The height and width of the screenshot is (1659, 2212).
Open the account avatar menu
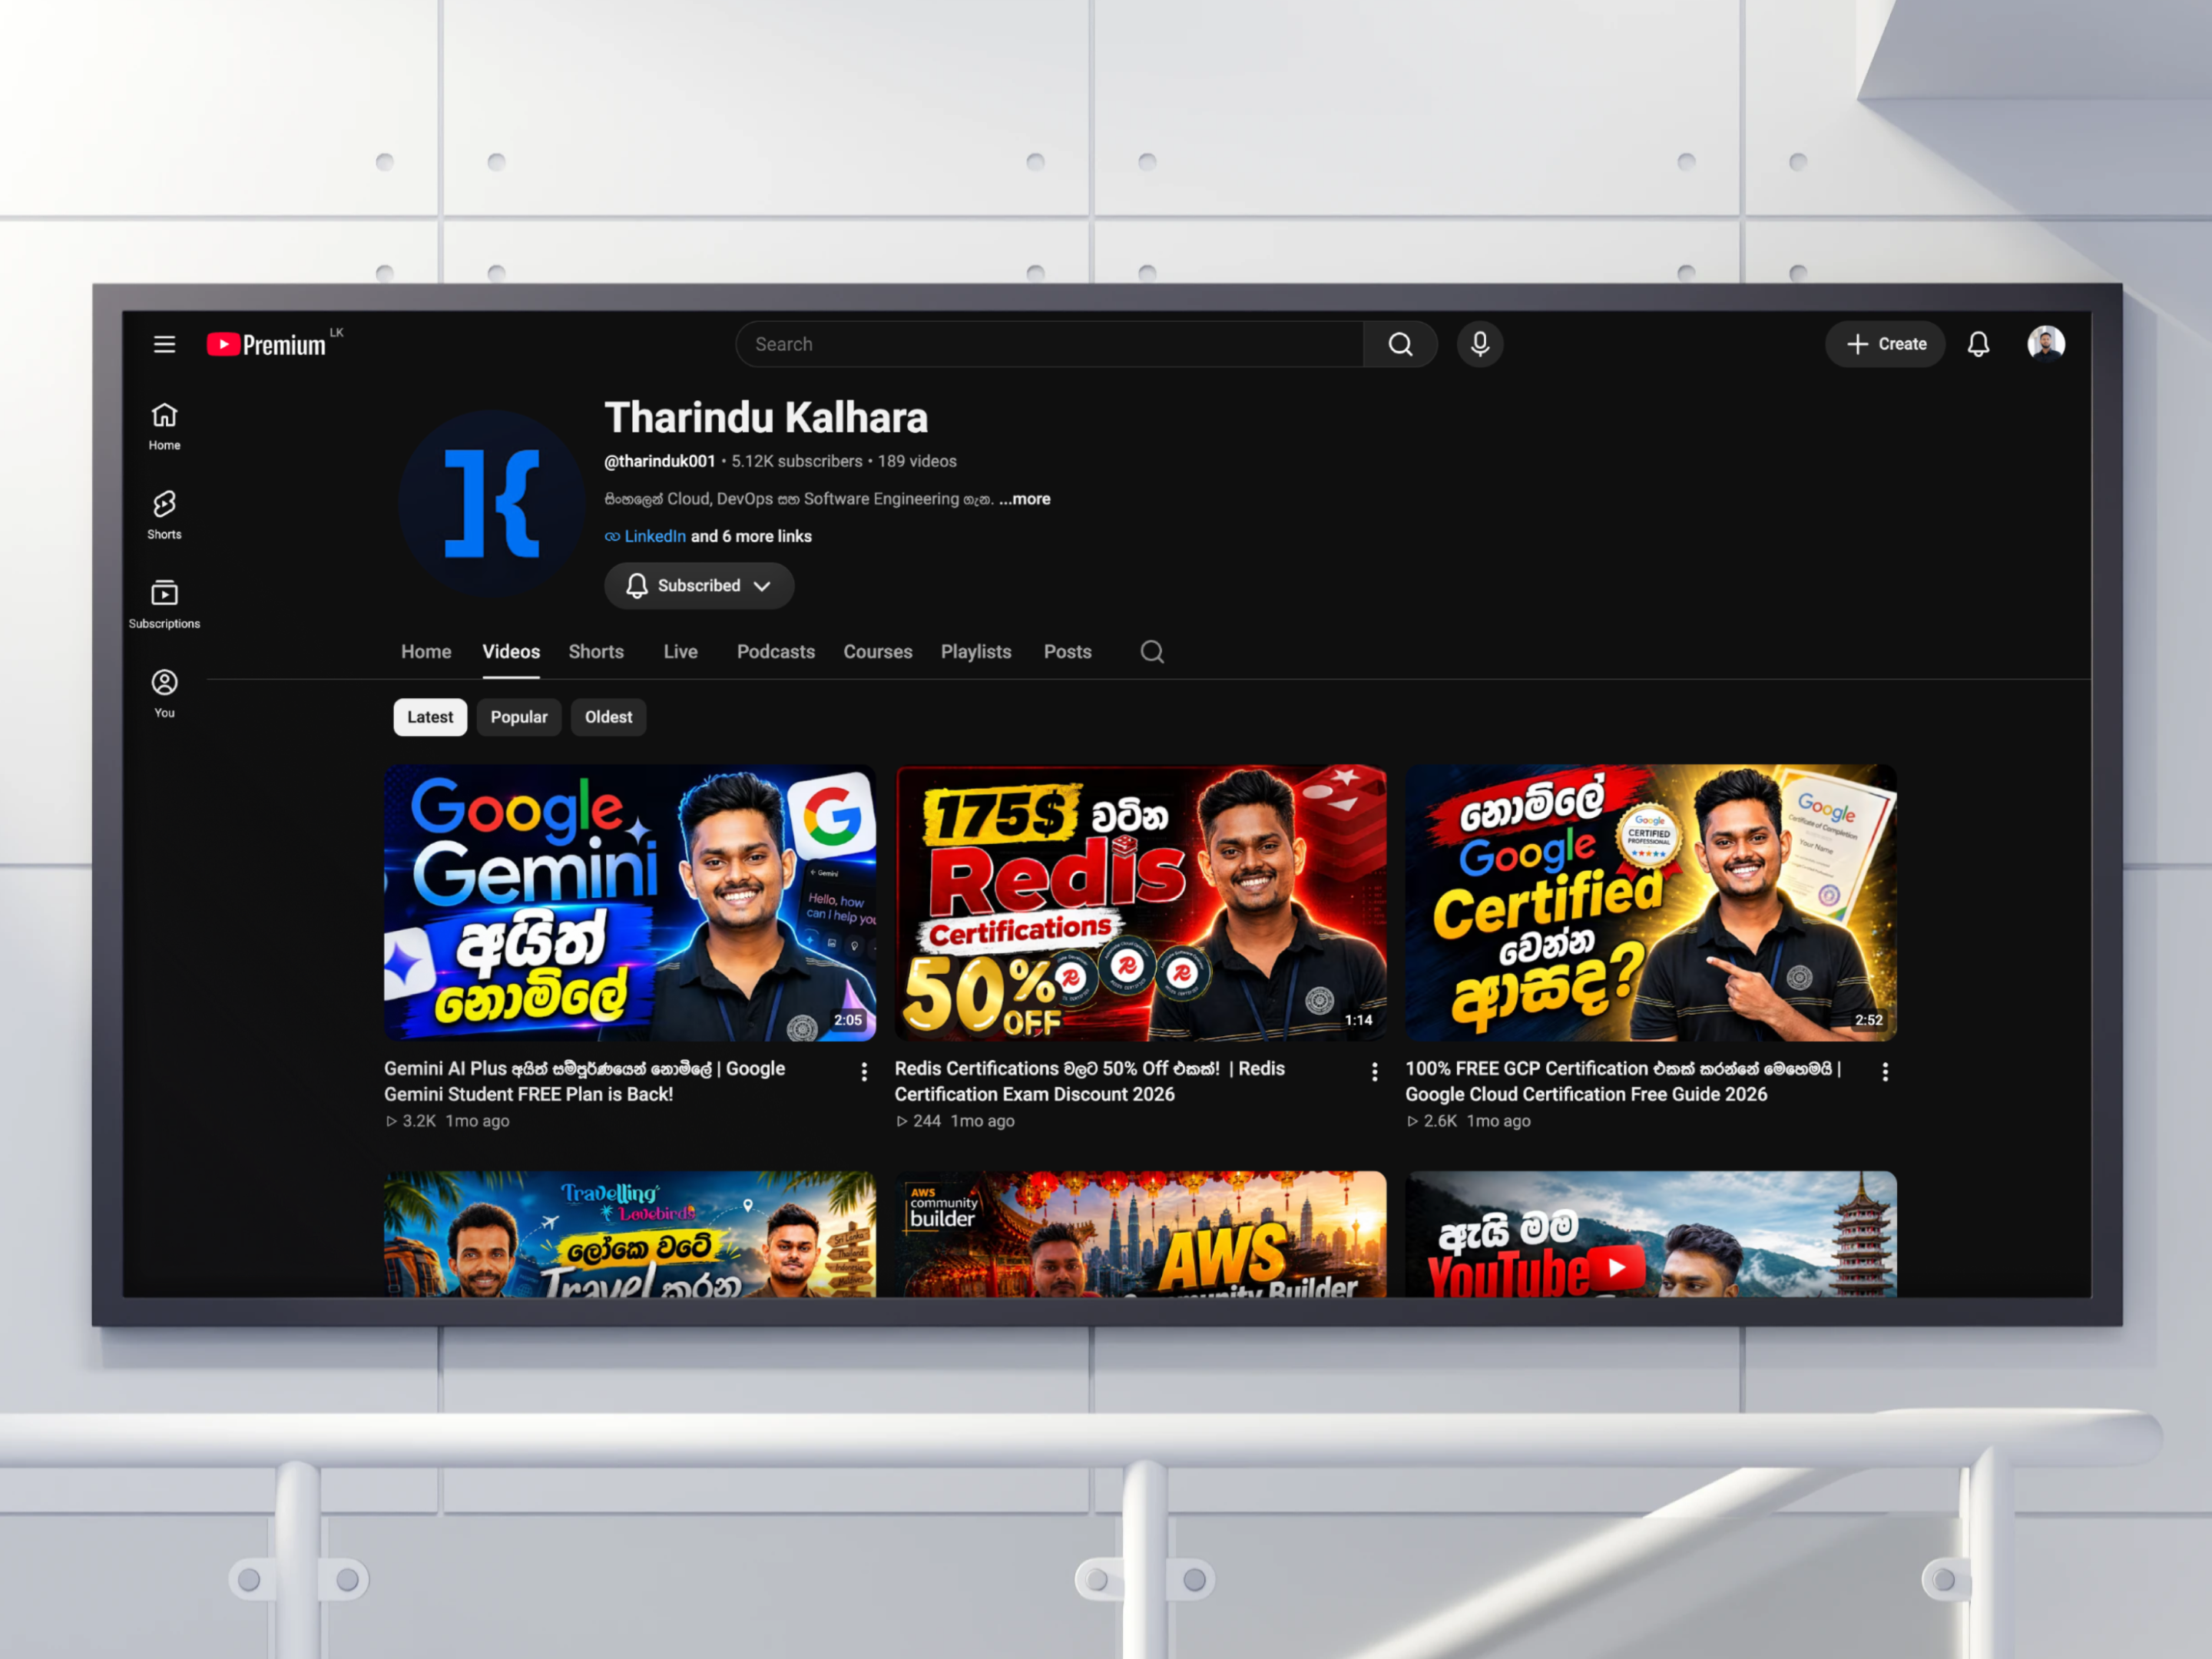[2046, 344]
